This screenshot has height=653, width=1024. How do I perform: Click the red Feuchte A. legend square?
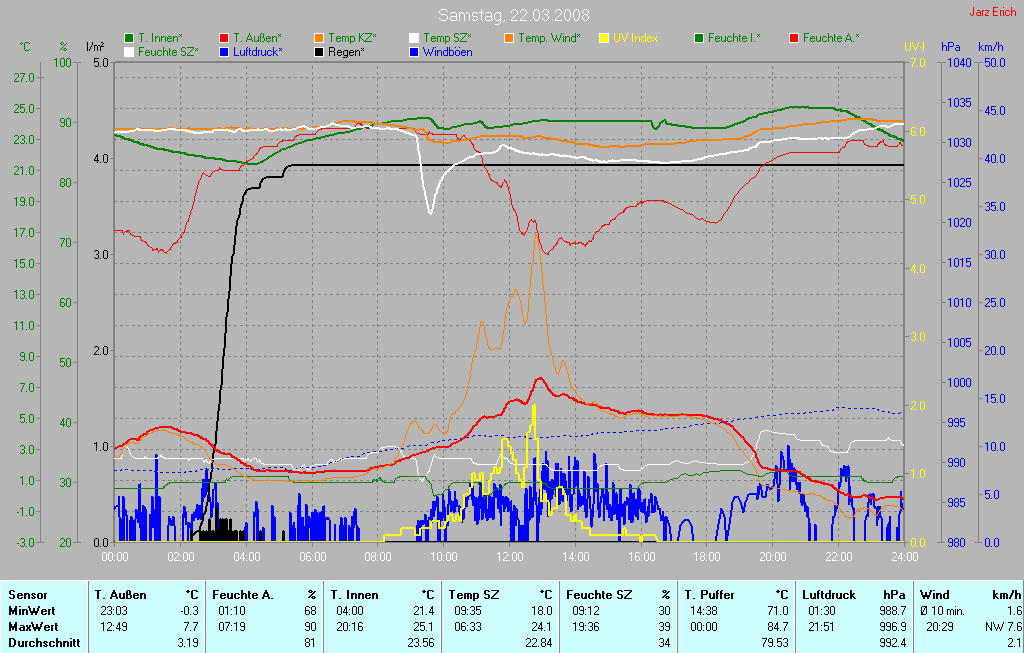click(794, 38)
